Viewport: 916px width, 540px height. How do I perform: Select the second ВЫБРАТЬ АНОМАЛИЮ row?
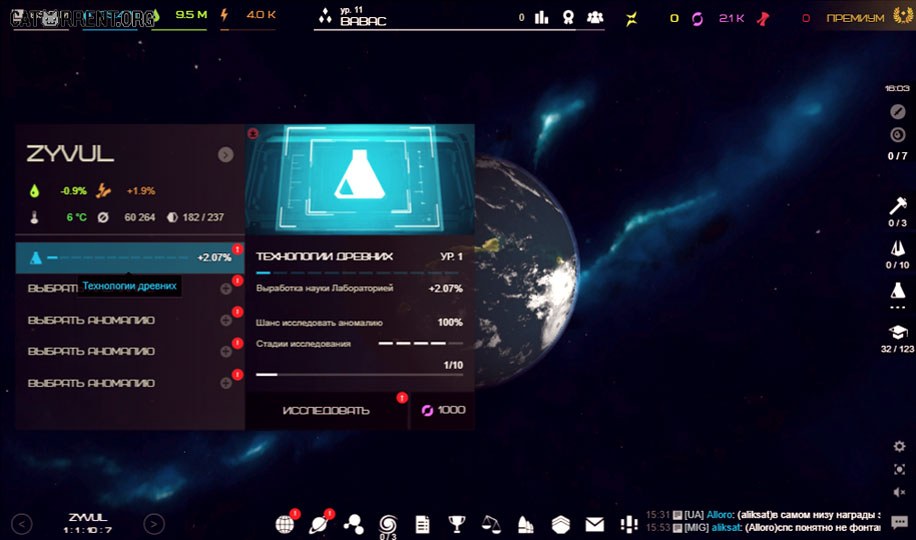coord(130,320)
